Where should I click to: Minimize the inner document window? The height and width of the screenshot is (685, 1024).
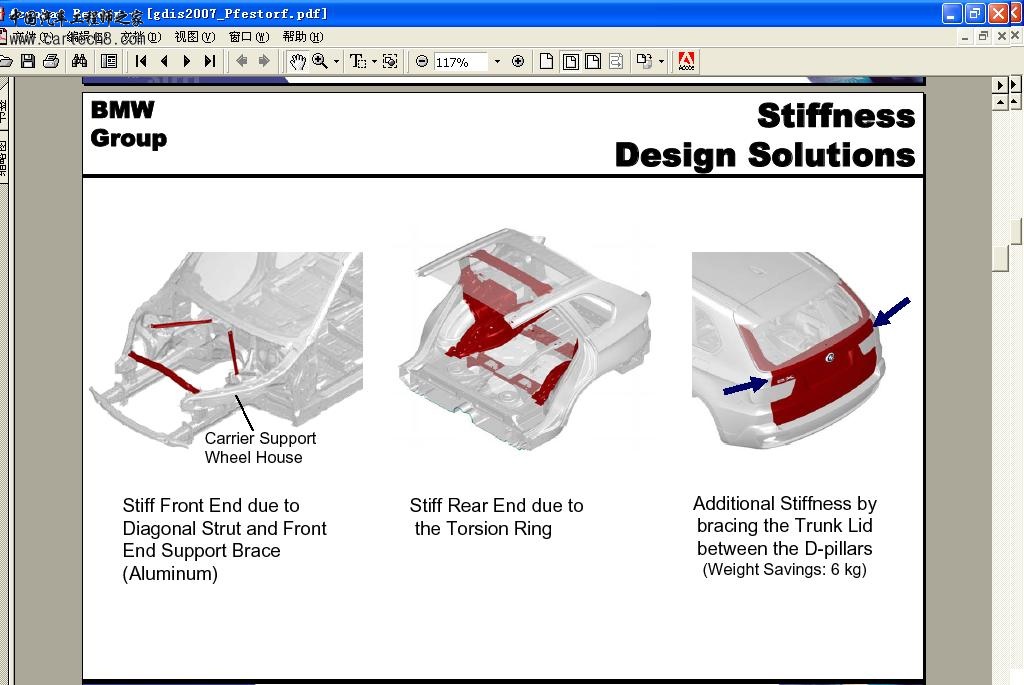pos(965,37)
